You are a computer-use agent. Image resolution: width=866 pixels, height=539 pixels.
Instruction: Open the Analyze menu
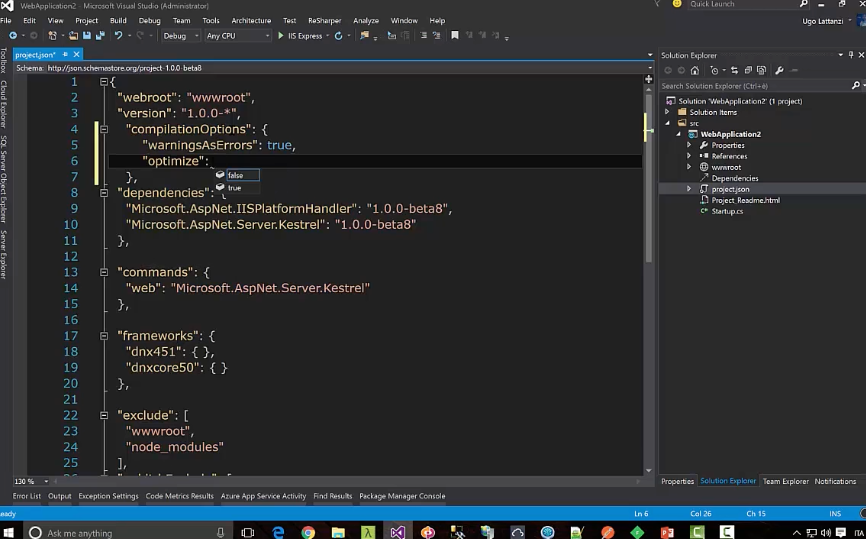pos(366,20)
